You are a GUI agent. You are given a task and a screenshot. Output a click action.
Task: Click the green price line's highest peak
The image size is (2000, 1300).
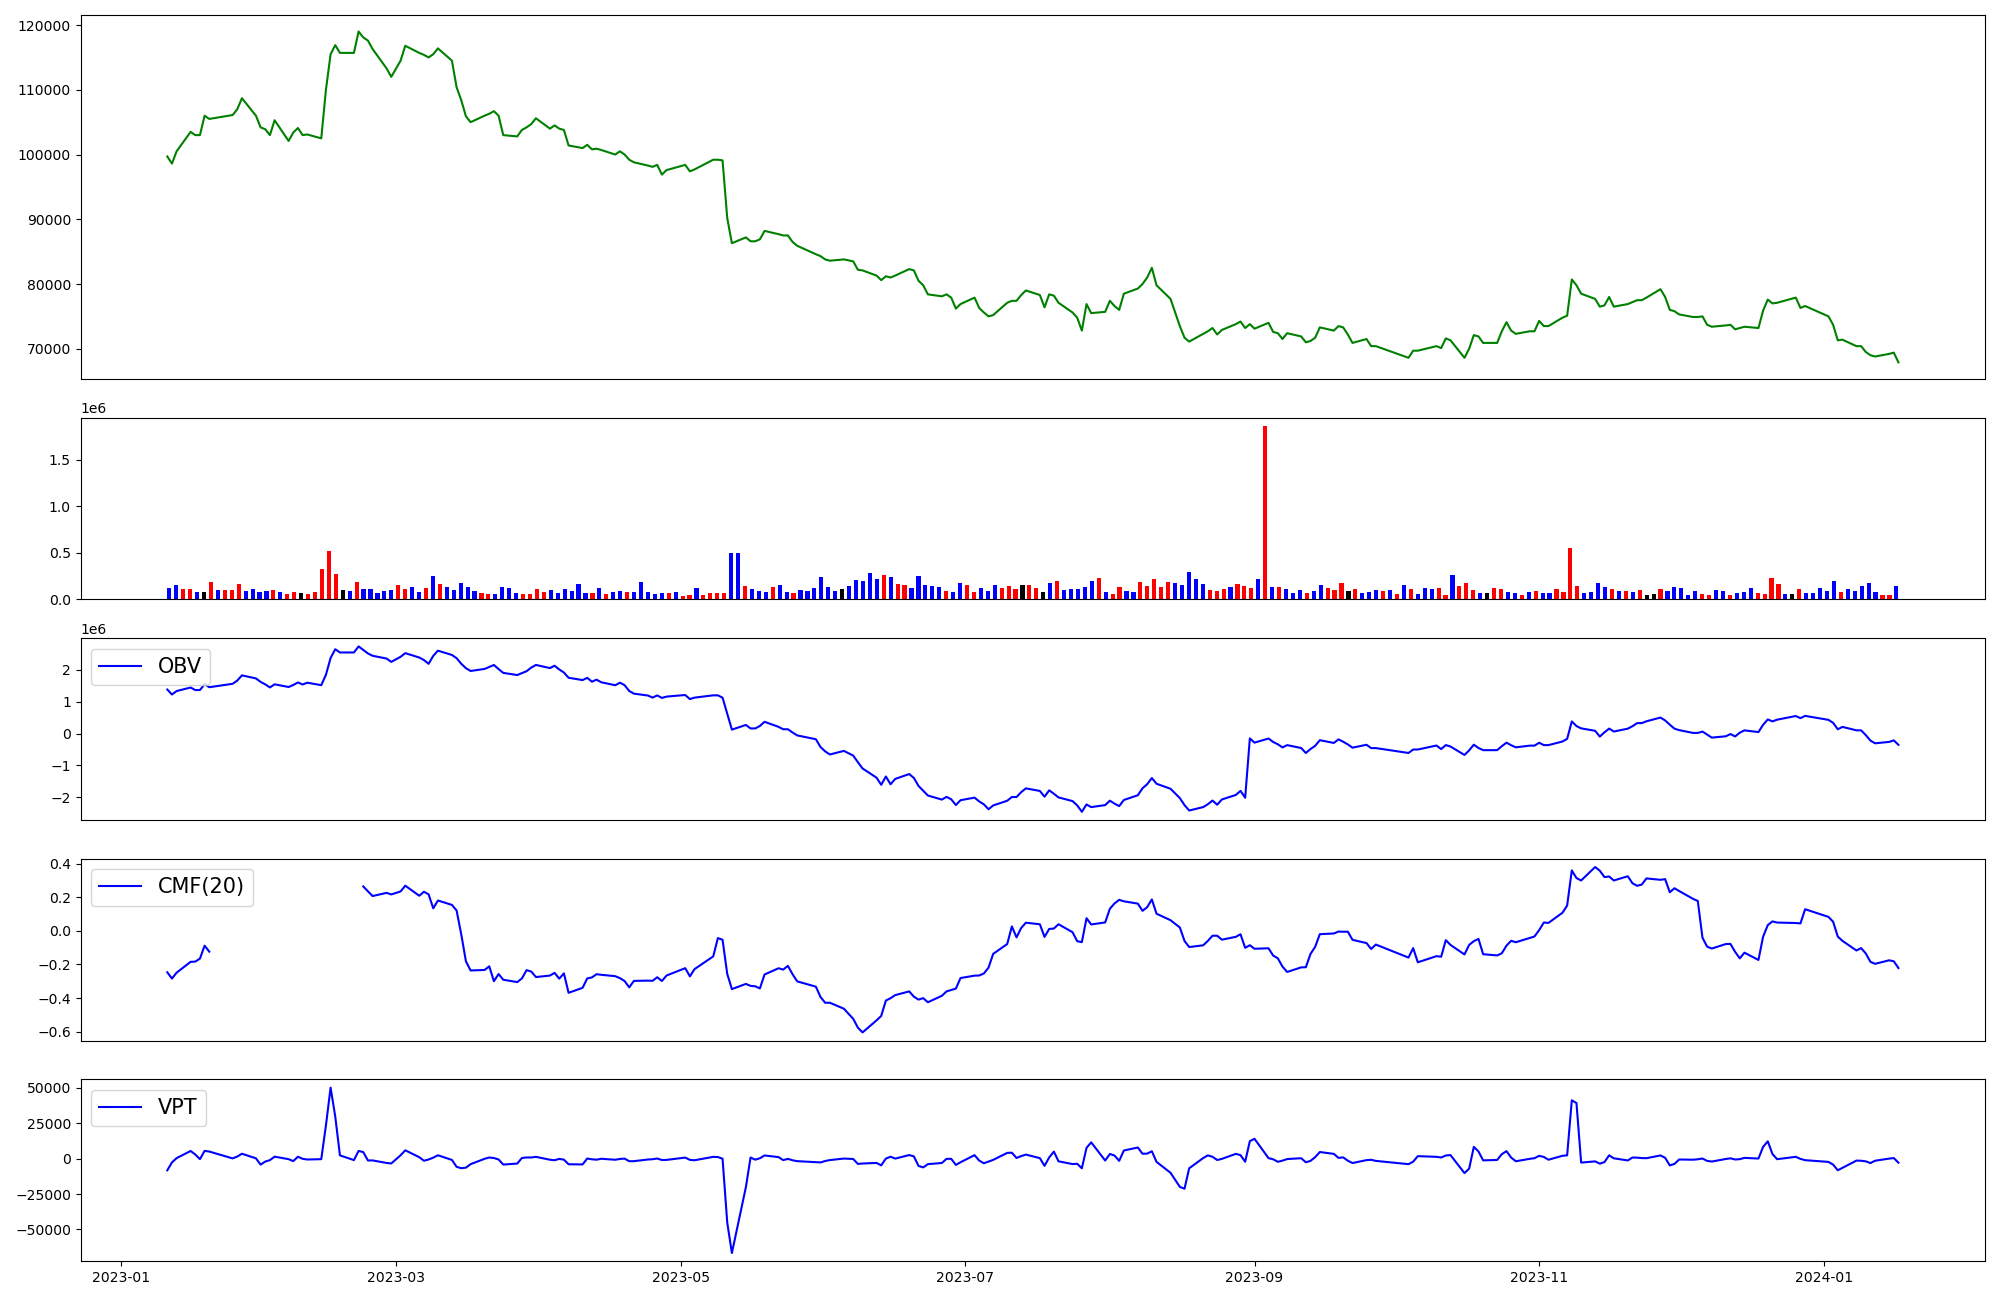click(359, 32)
